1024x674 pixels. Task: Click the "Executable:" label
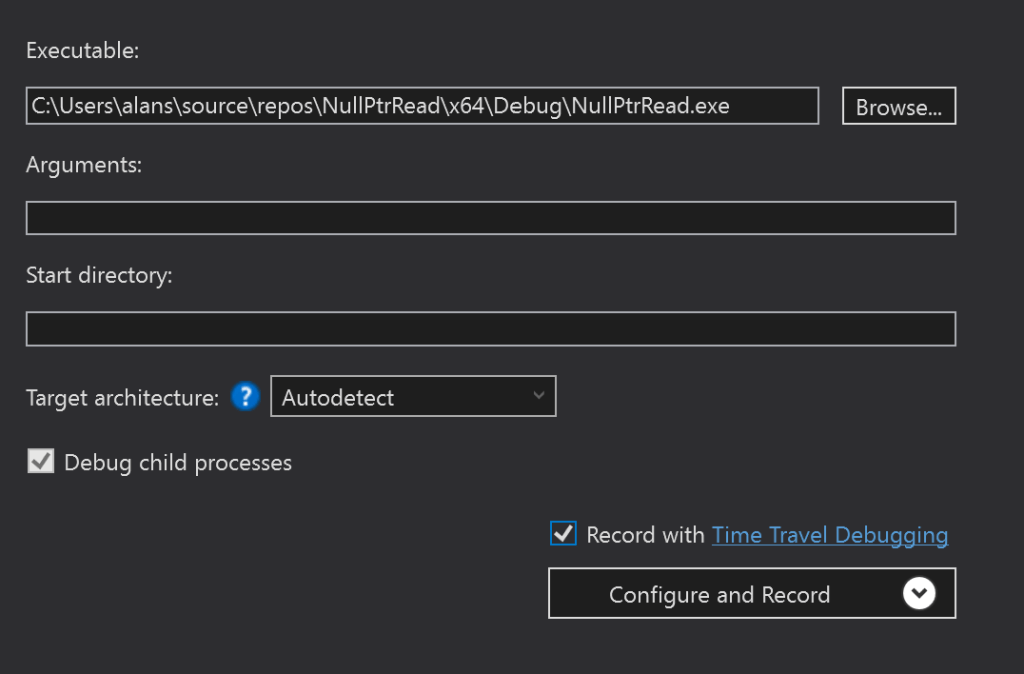click(82, 51)
